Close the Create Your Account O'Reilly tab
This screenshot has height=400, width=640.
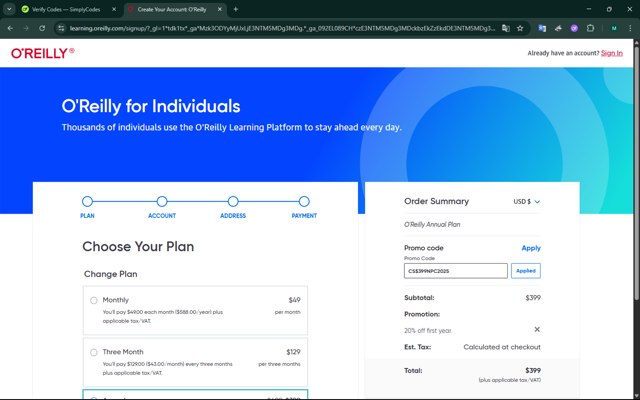tap(220, 9)
